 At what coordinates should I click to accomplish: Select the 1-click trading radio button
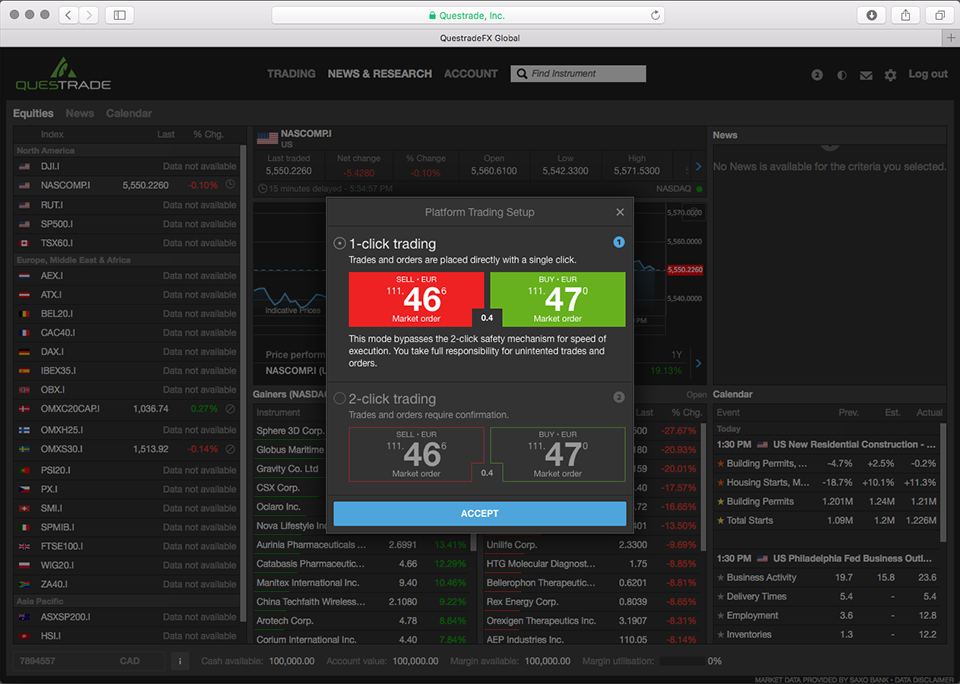pos(339,244)
